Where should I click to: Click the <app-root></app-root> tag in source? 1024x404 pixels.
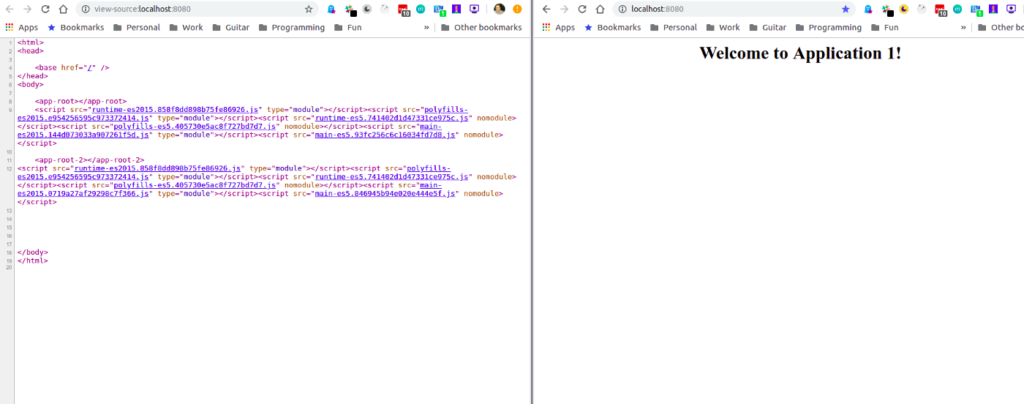81,101
